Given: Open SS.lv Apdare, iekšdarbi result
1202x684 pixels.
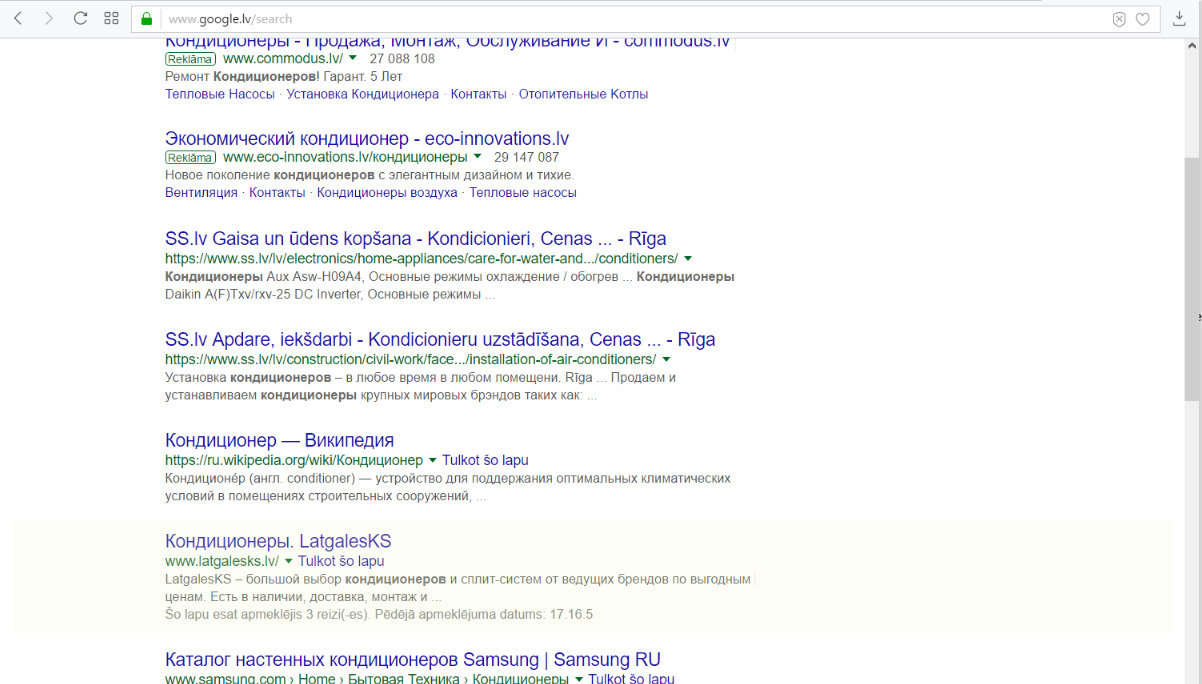Looking at the screenshot, I should coord(440,339).
